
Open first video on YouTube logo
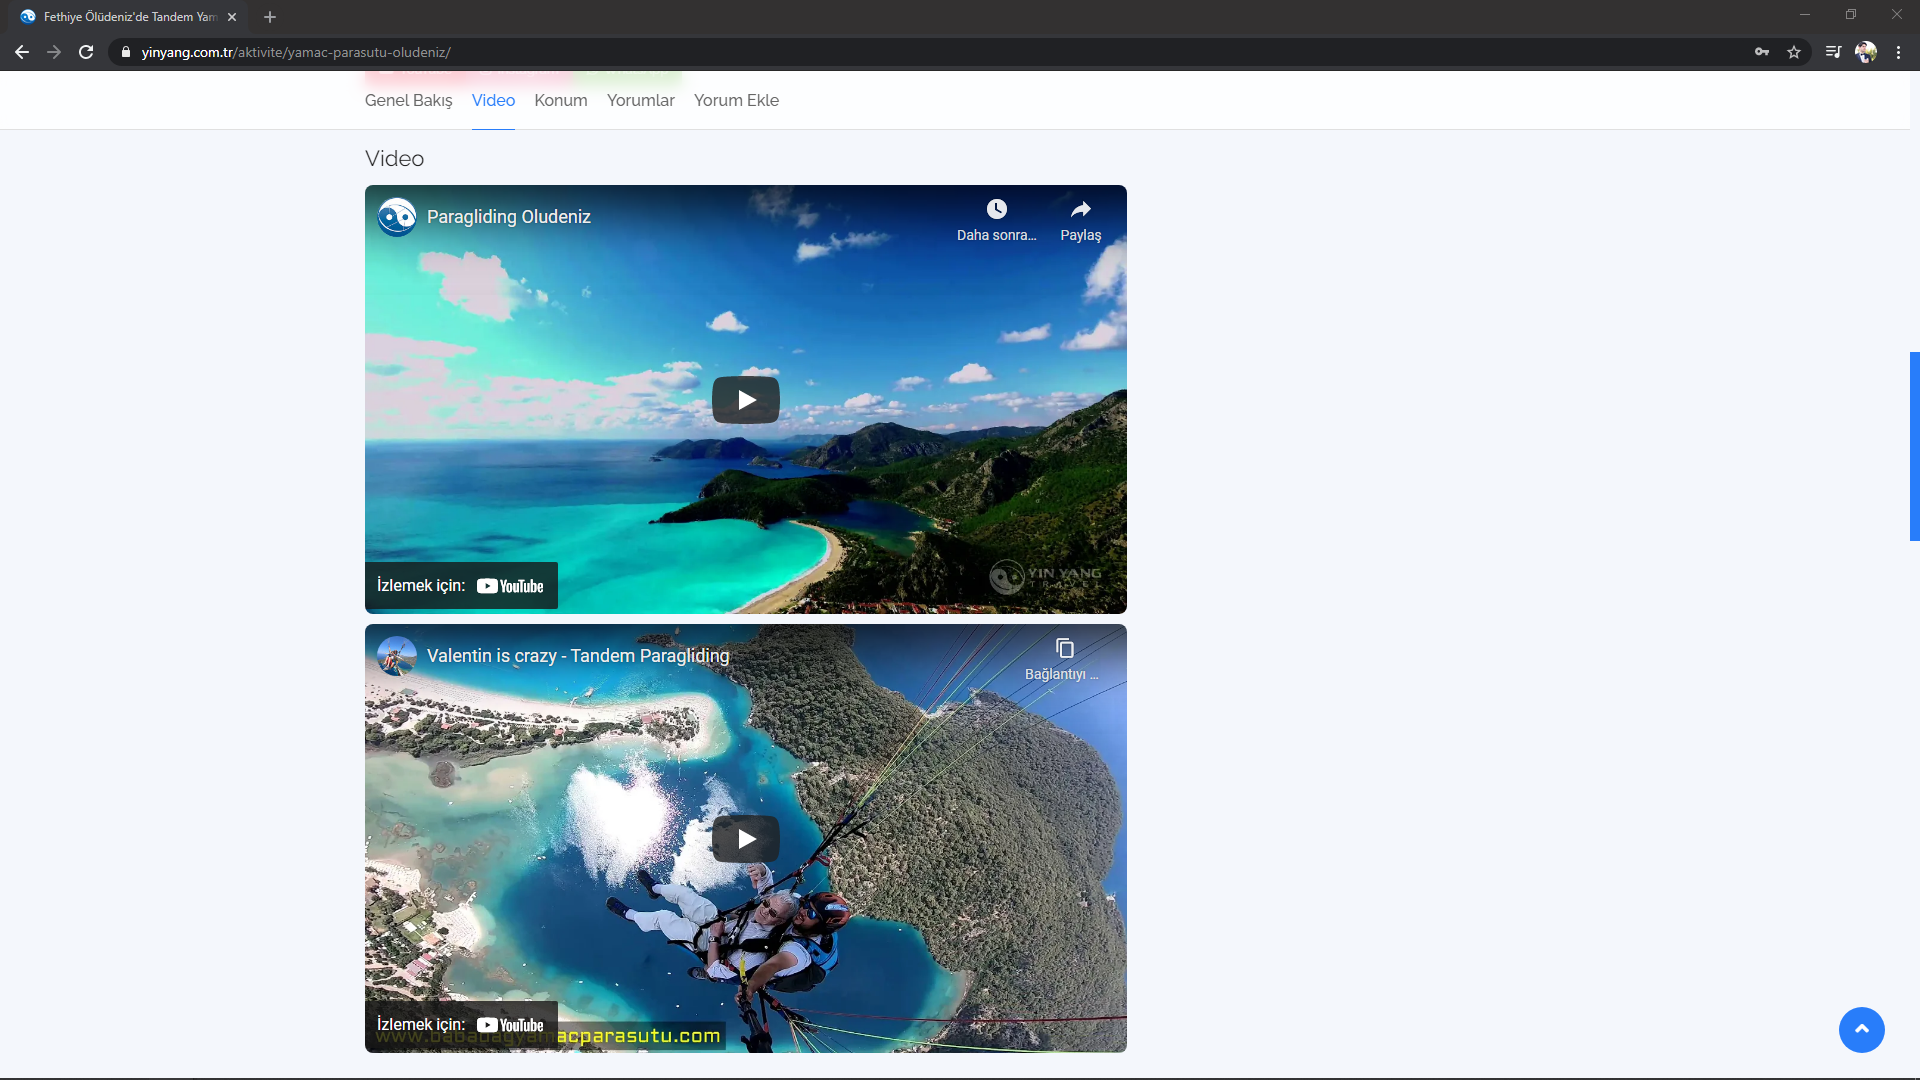(510, 586)
